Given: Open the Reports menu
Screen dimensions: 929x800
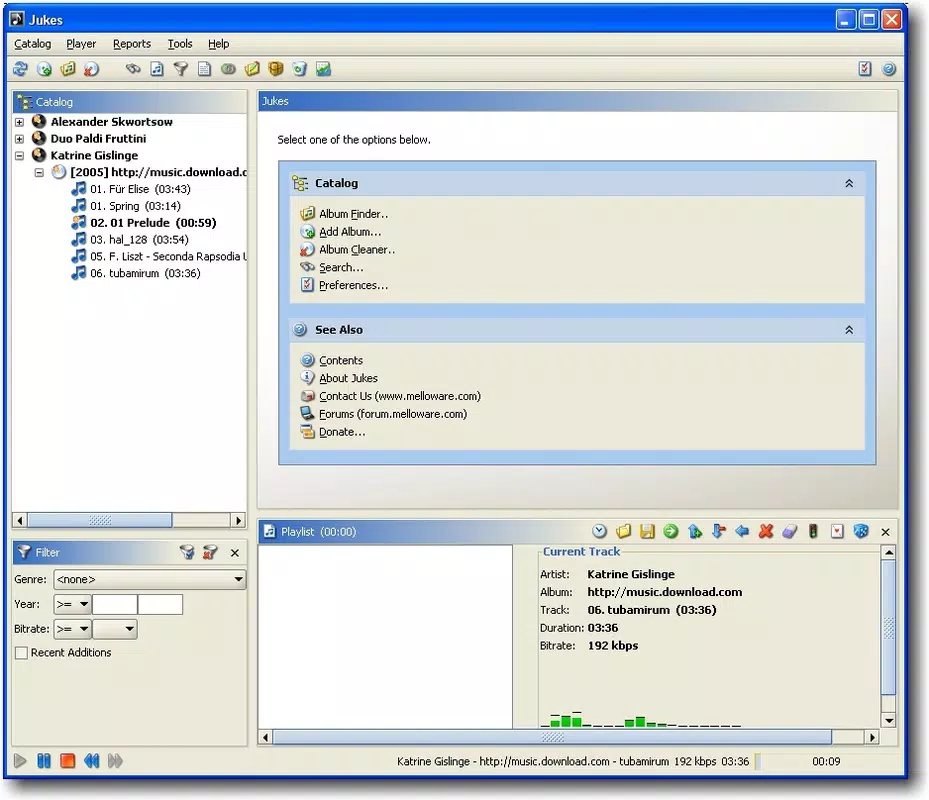Looking at the screenshot, I should [132, 44].
